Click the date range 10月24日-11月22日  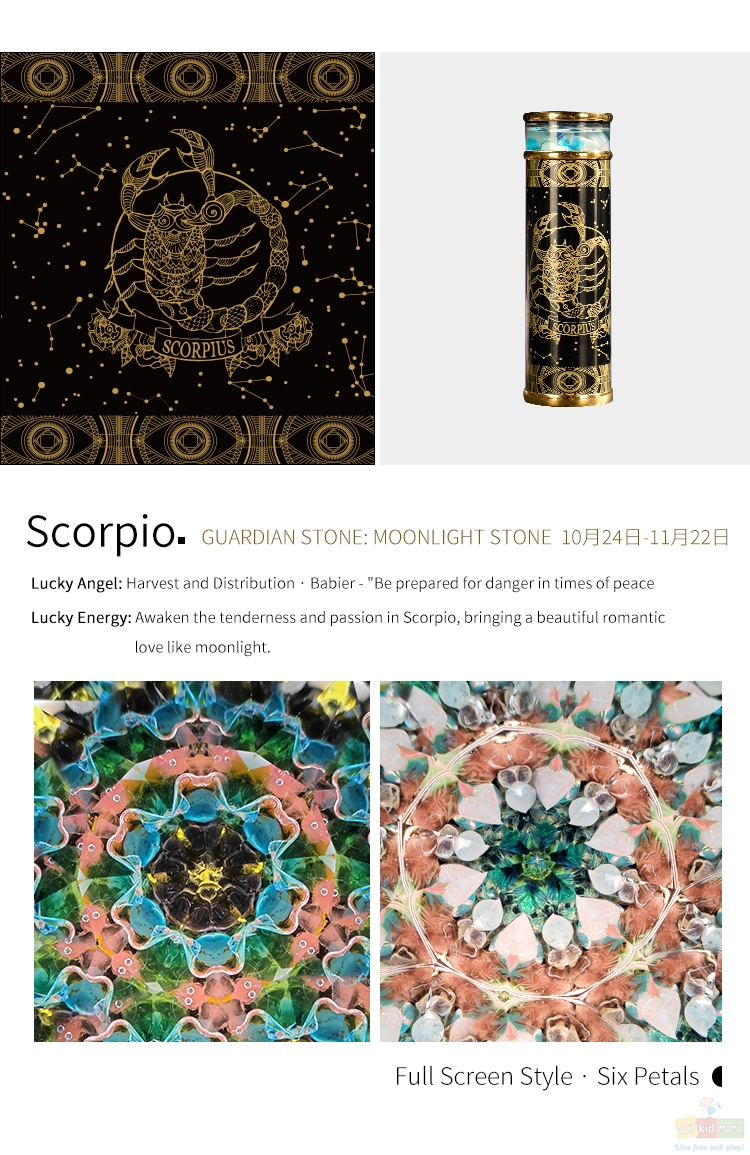(645, 537)
